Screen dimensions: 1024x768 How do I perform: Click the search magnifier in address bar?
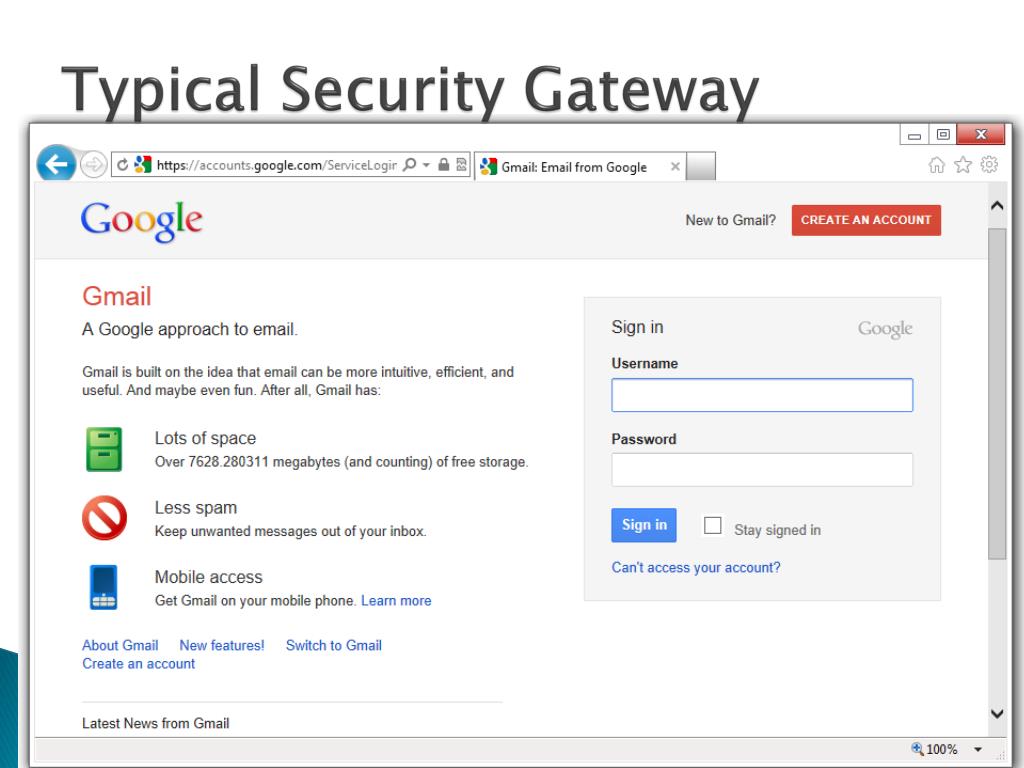(409, 165)
